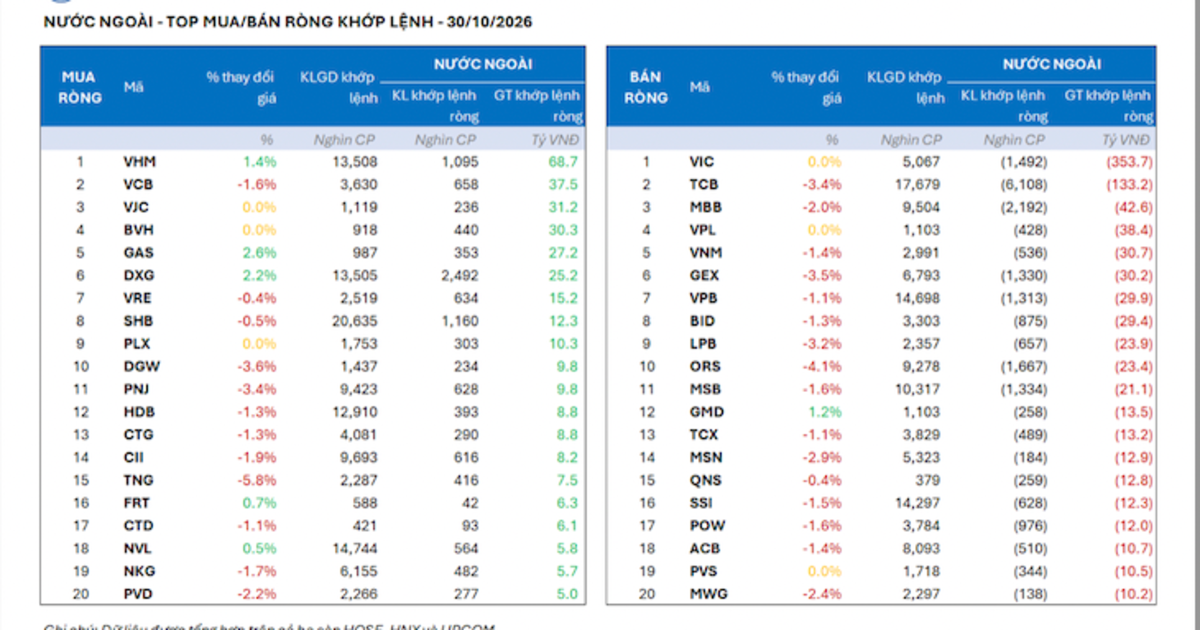Click the BVH stock code
1200x630 pixels.
pos(139,229)
